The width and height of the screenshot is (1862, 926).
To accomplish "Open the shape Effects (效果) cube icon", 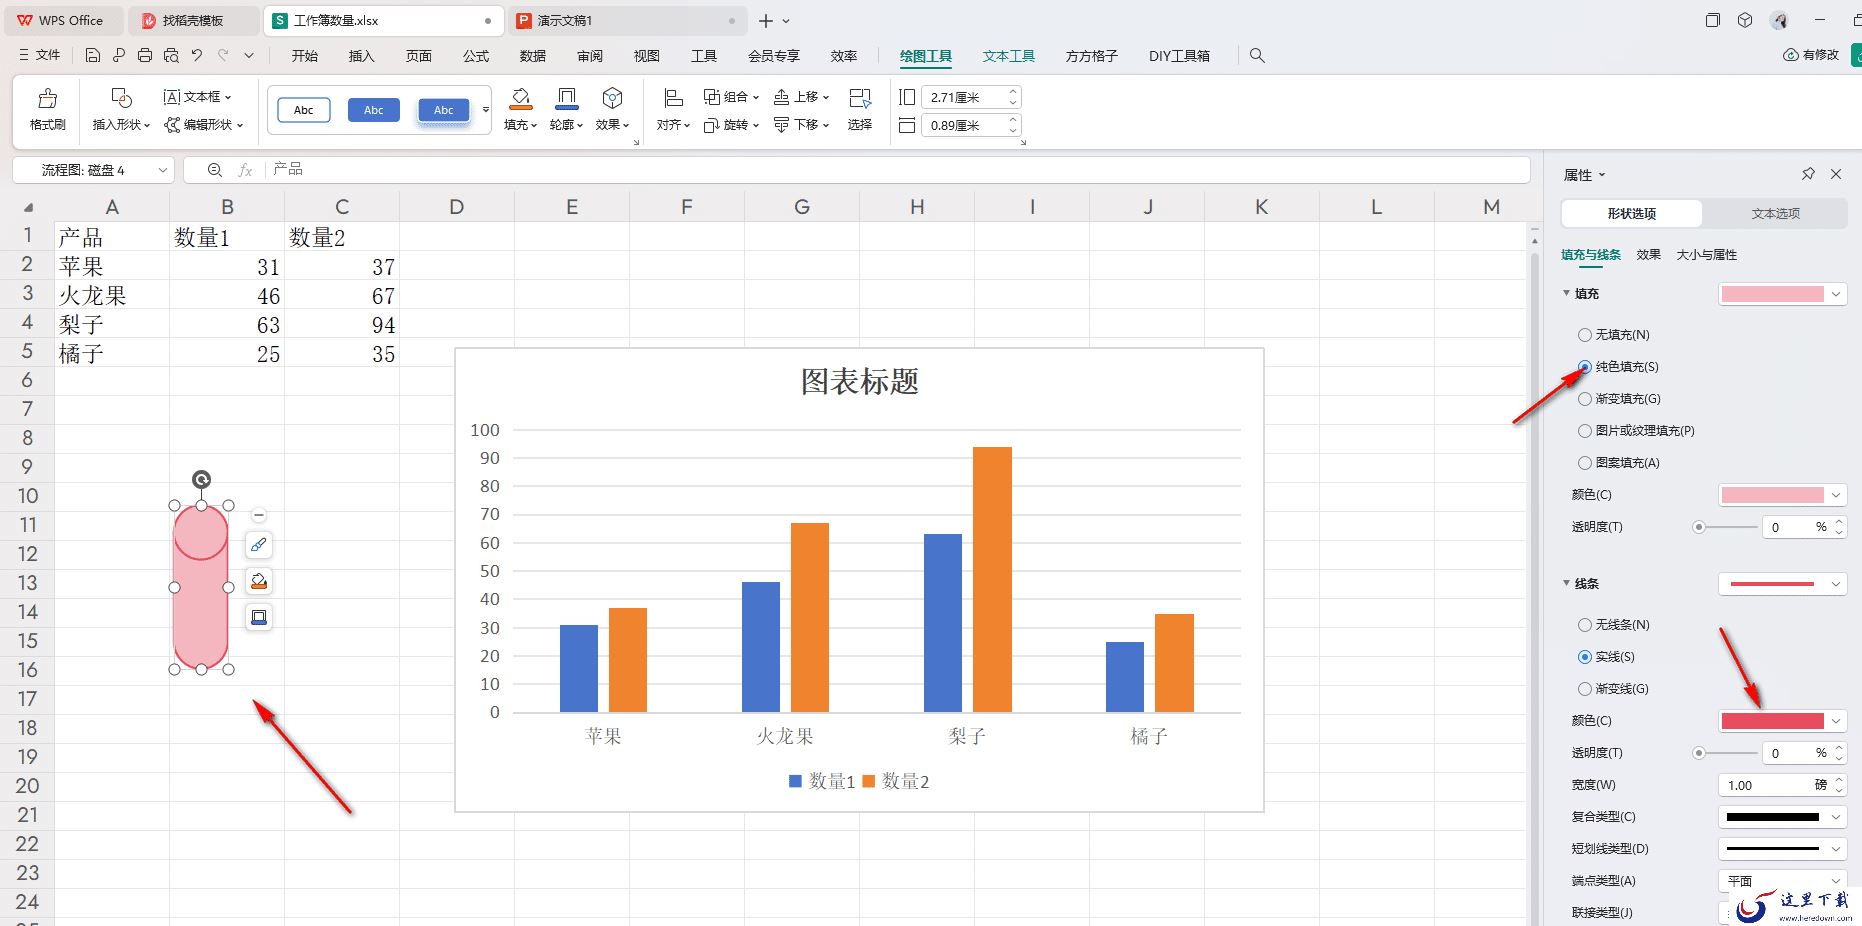I will pos(612,98).
